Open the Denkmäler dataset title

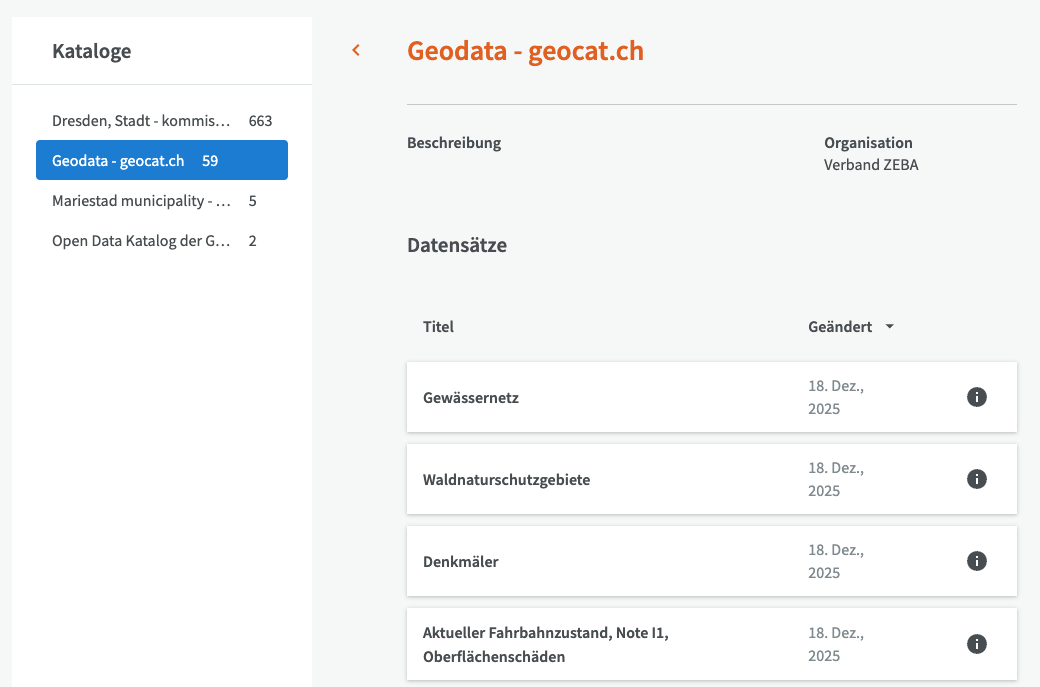pos(460,562)
